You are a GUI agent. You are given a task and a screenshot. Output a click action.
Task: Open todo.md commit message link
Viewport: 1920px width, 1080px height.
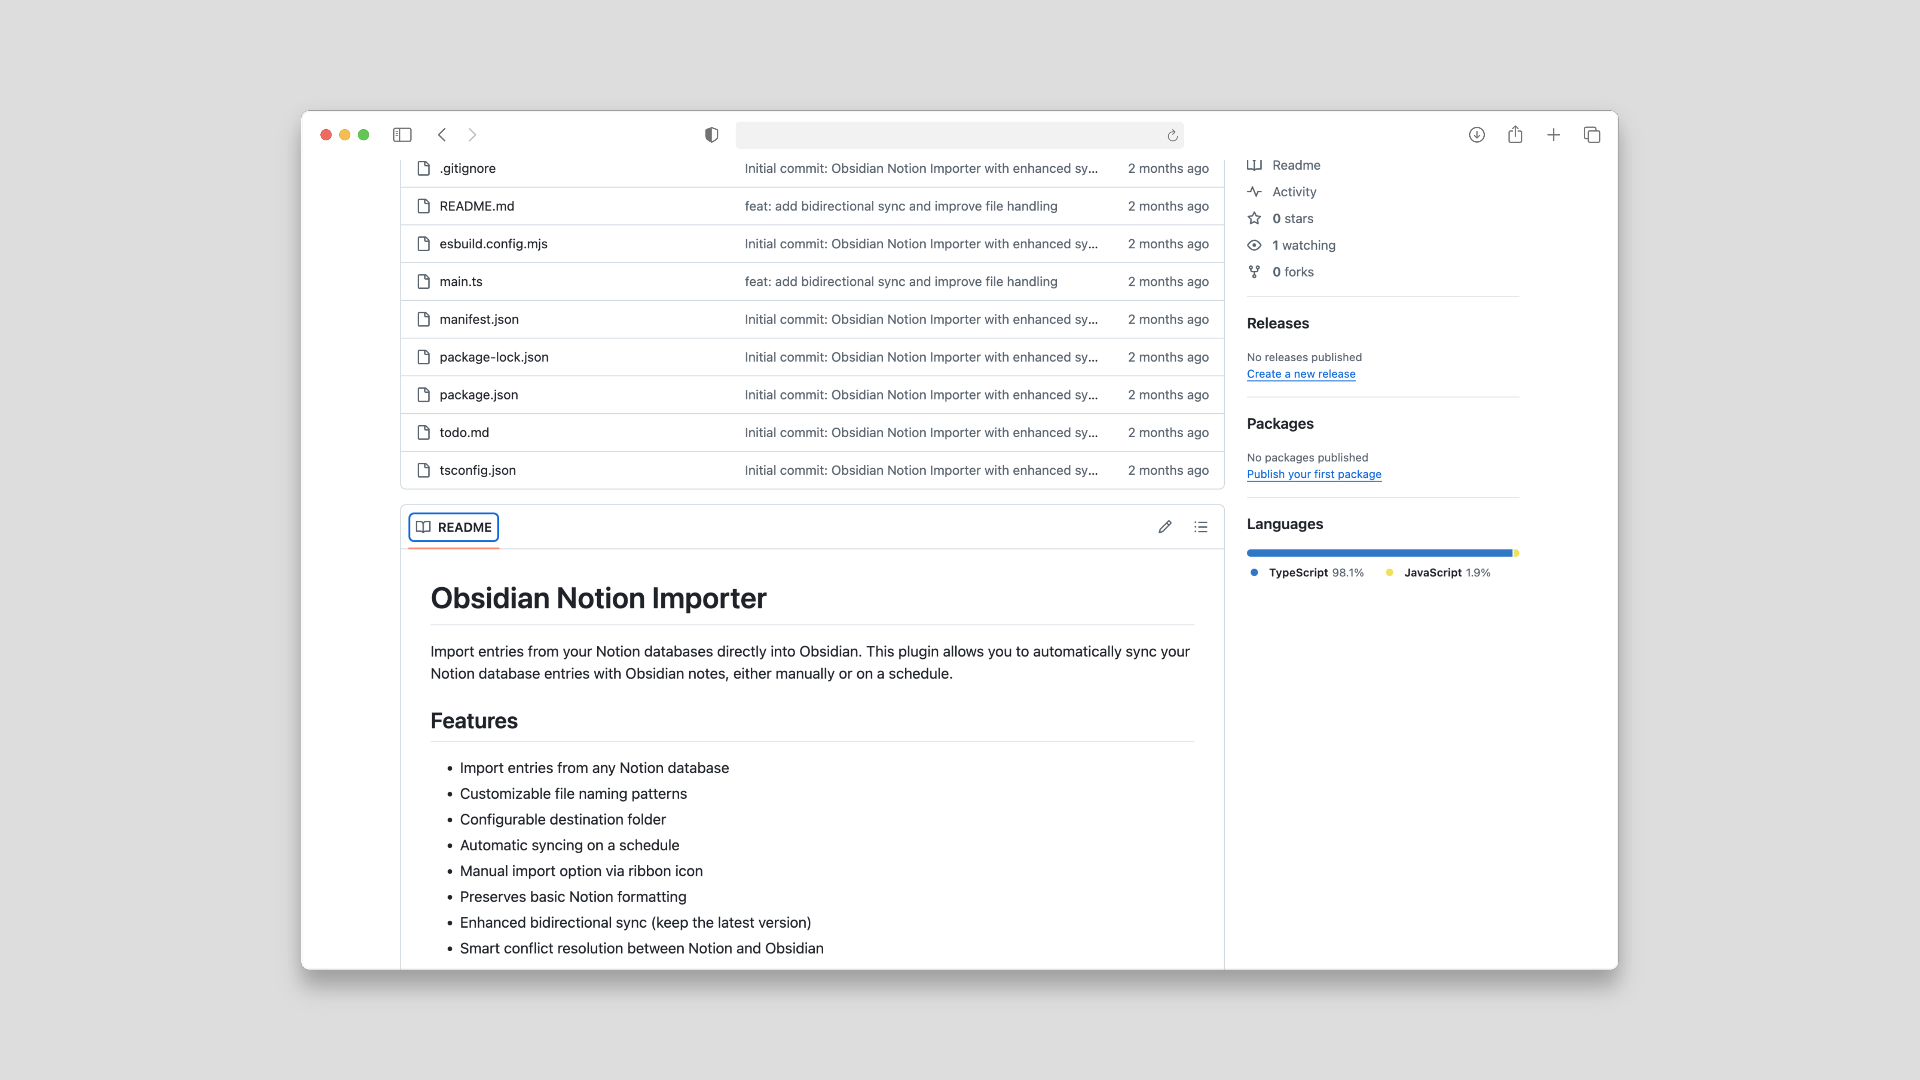pyautogui.click(x=920, y=433)
